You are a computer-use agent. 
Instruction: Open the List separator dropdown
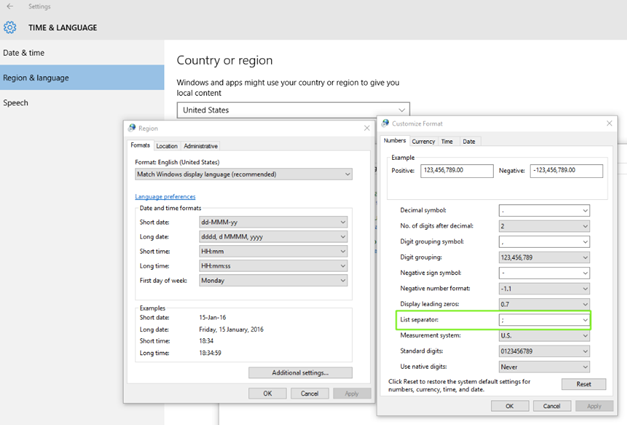544,320
